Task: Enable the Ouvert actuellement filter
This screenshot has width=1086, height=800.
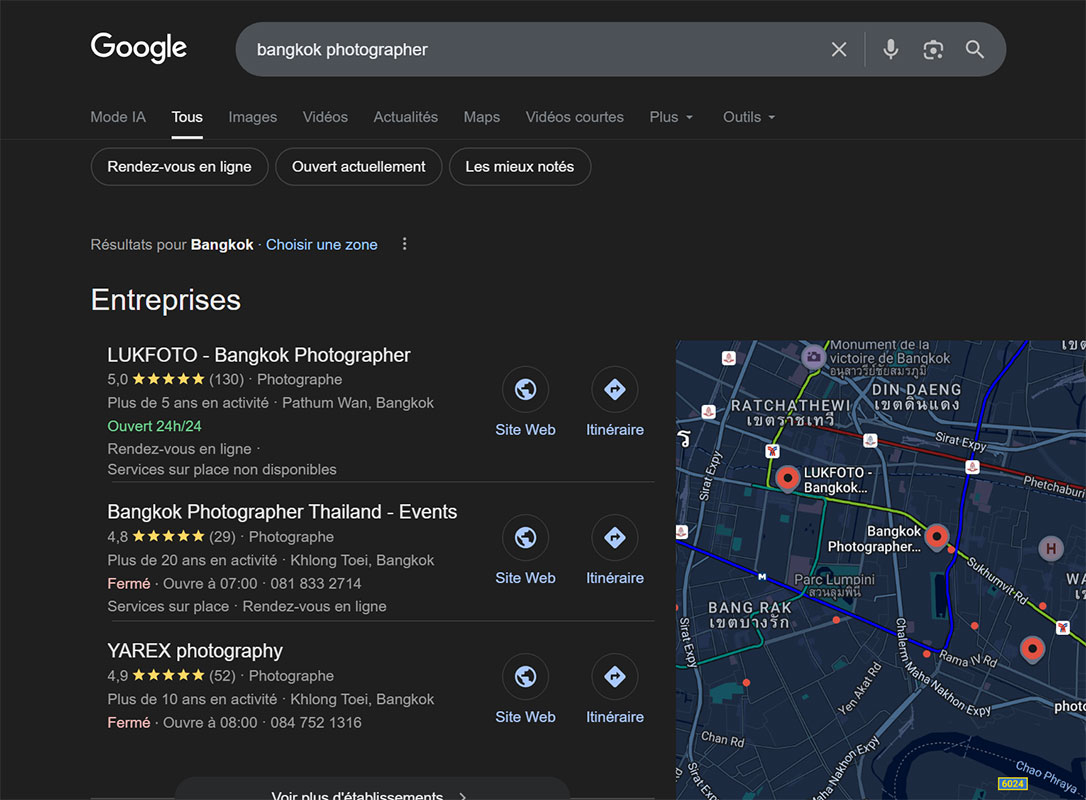Action: 358,166
